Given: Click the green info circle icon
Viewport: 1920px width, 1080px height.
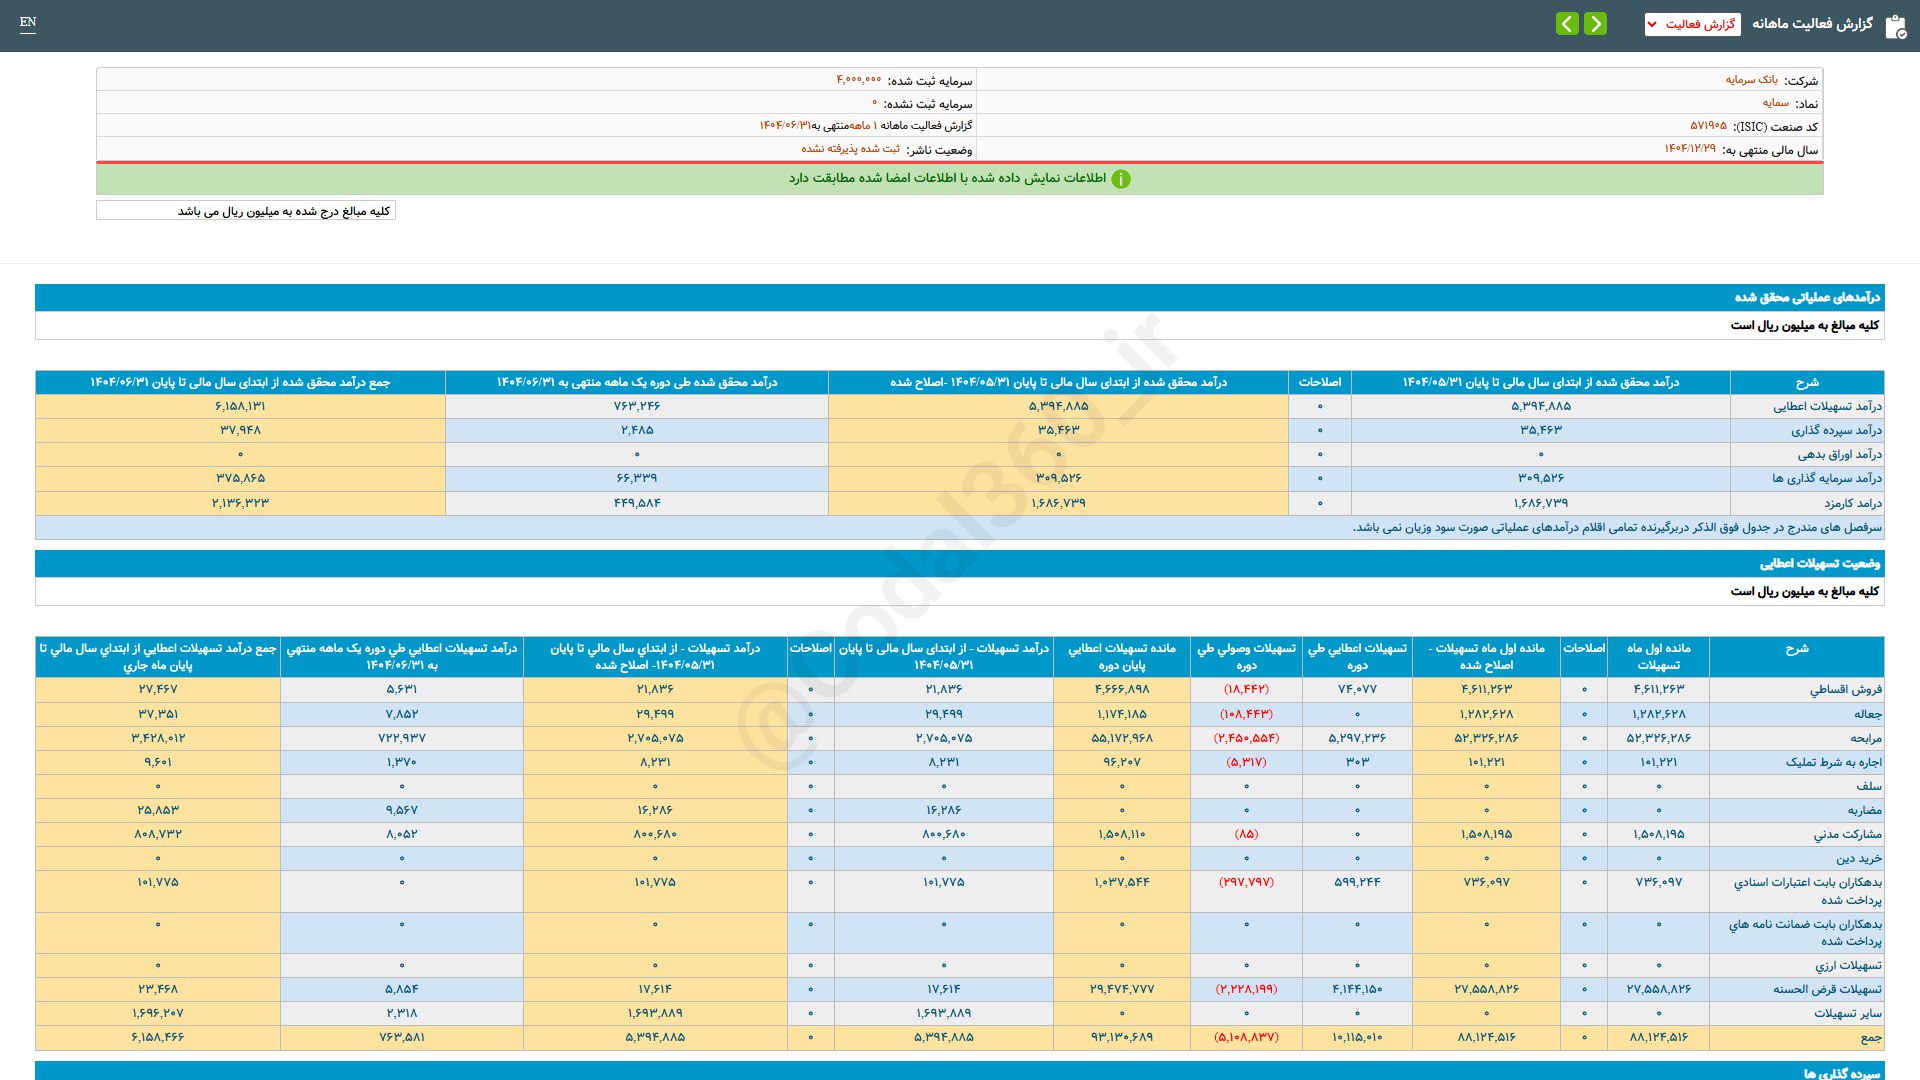Looking at the screenshot, I should click(x=1121, y=179).
